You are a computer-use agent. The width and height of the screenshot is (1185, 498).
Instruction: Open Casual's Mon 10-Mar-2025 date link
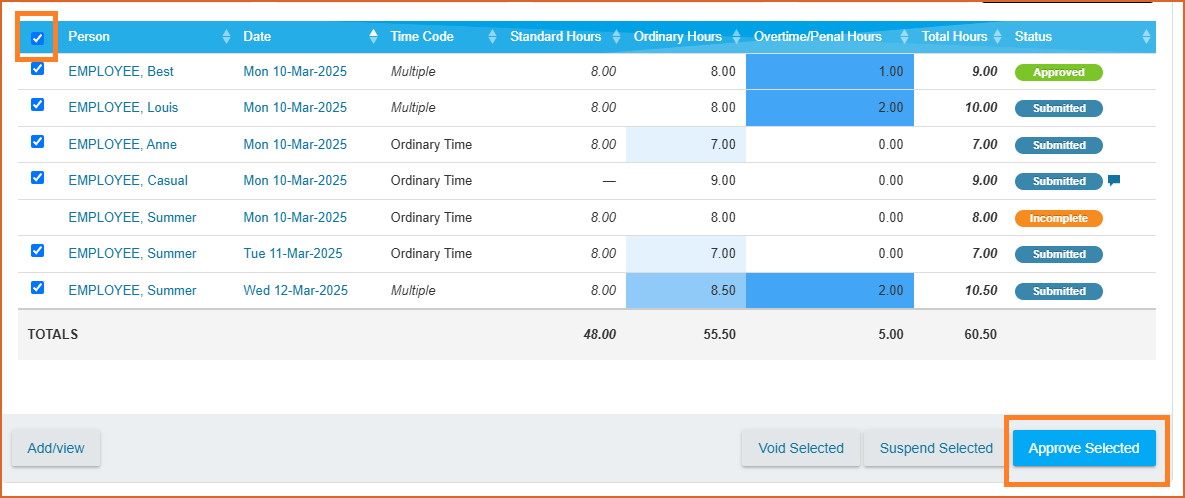tap(295, 181)
